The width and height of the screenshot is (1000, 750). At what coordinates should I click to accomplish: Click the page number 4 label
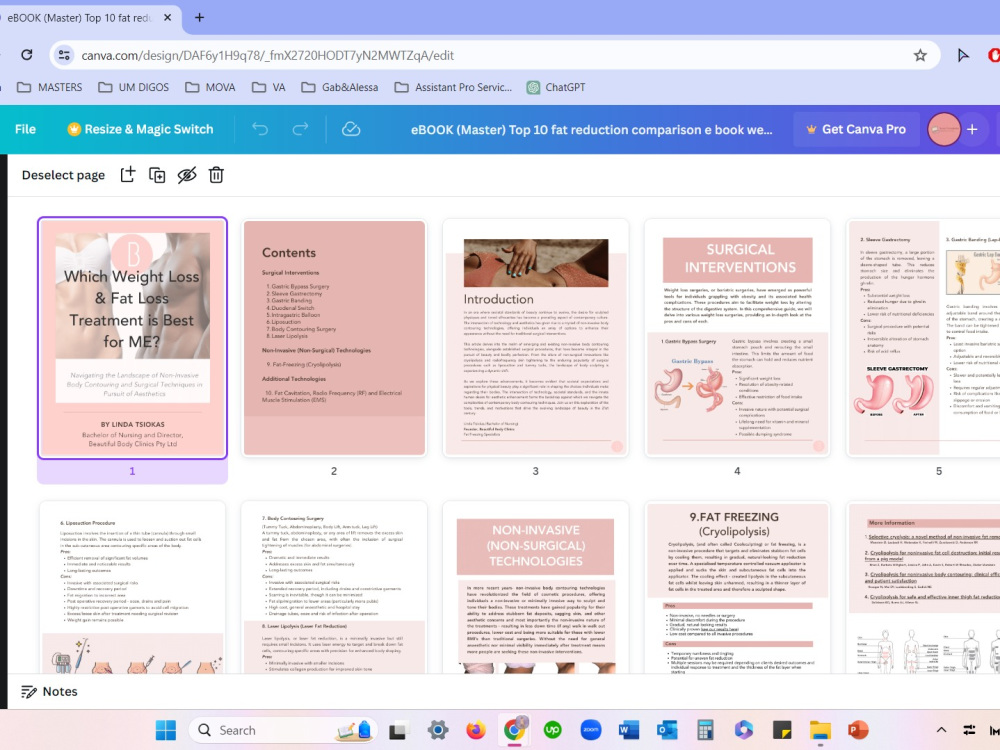pos(737,471)
